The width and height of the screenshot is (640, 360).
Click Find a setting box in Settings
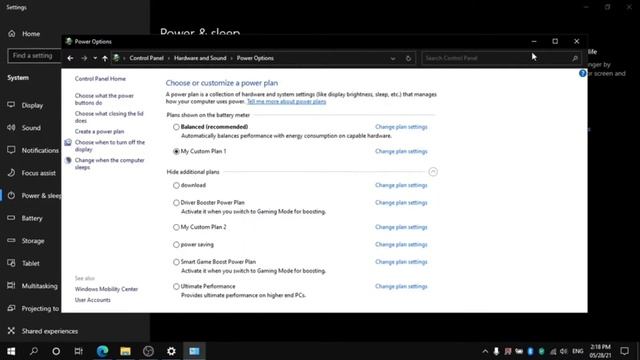[x=34, y=56]
